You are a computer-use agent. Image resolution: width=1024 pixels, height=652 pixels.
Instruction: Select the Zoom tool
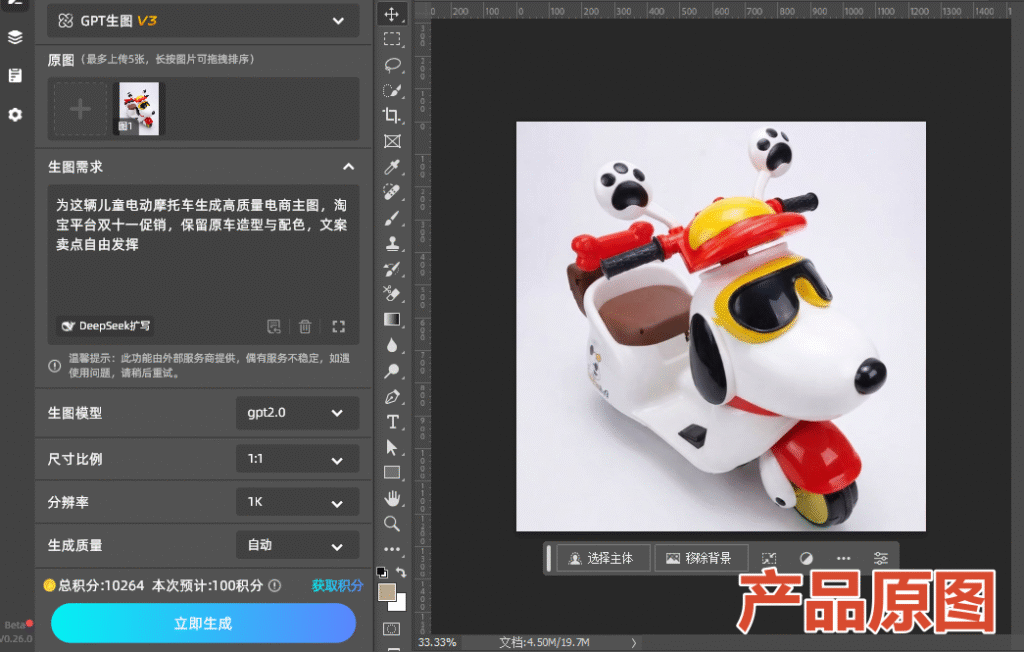(392, 524)
